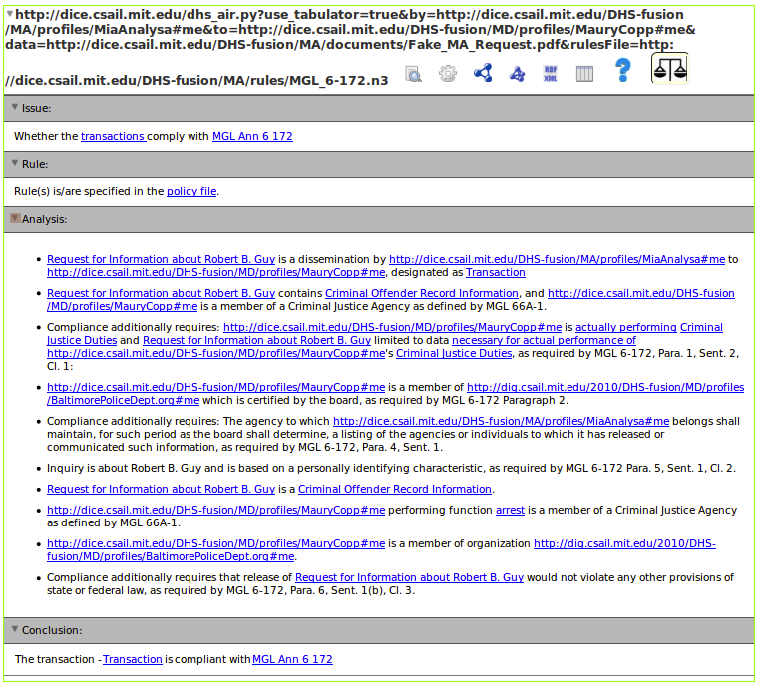The width and height of the screenshot is (760, 689).
Task: Open the document outline search icon
Action: [x=413, y=74]
